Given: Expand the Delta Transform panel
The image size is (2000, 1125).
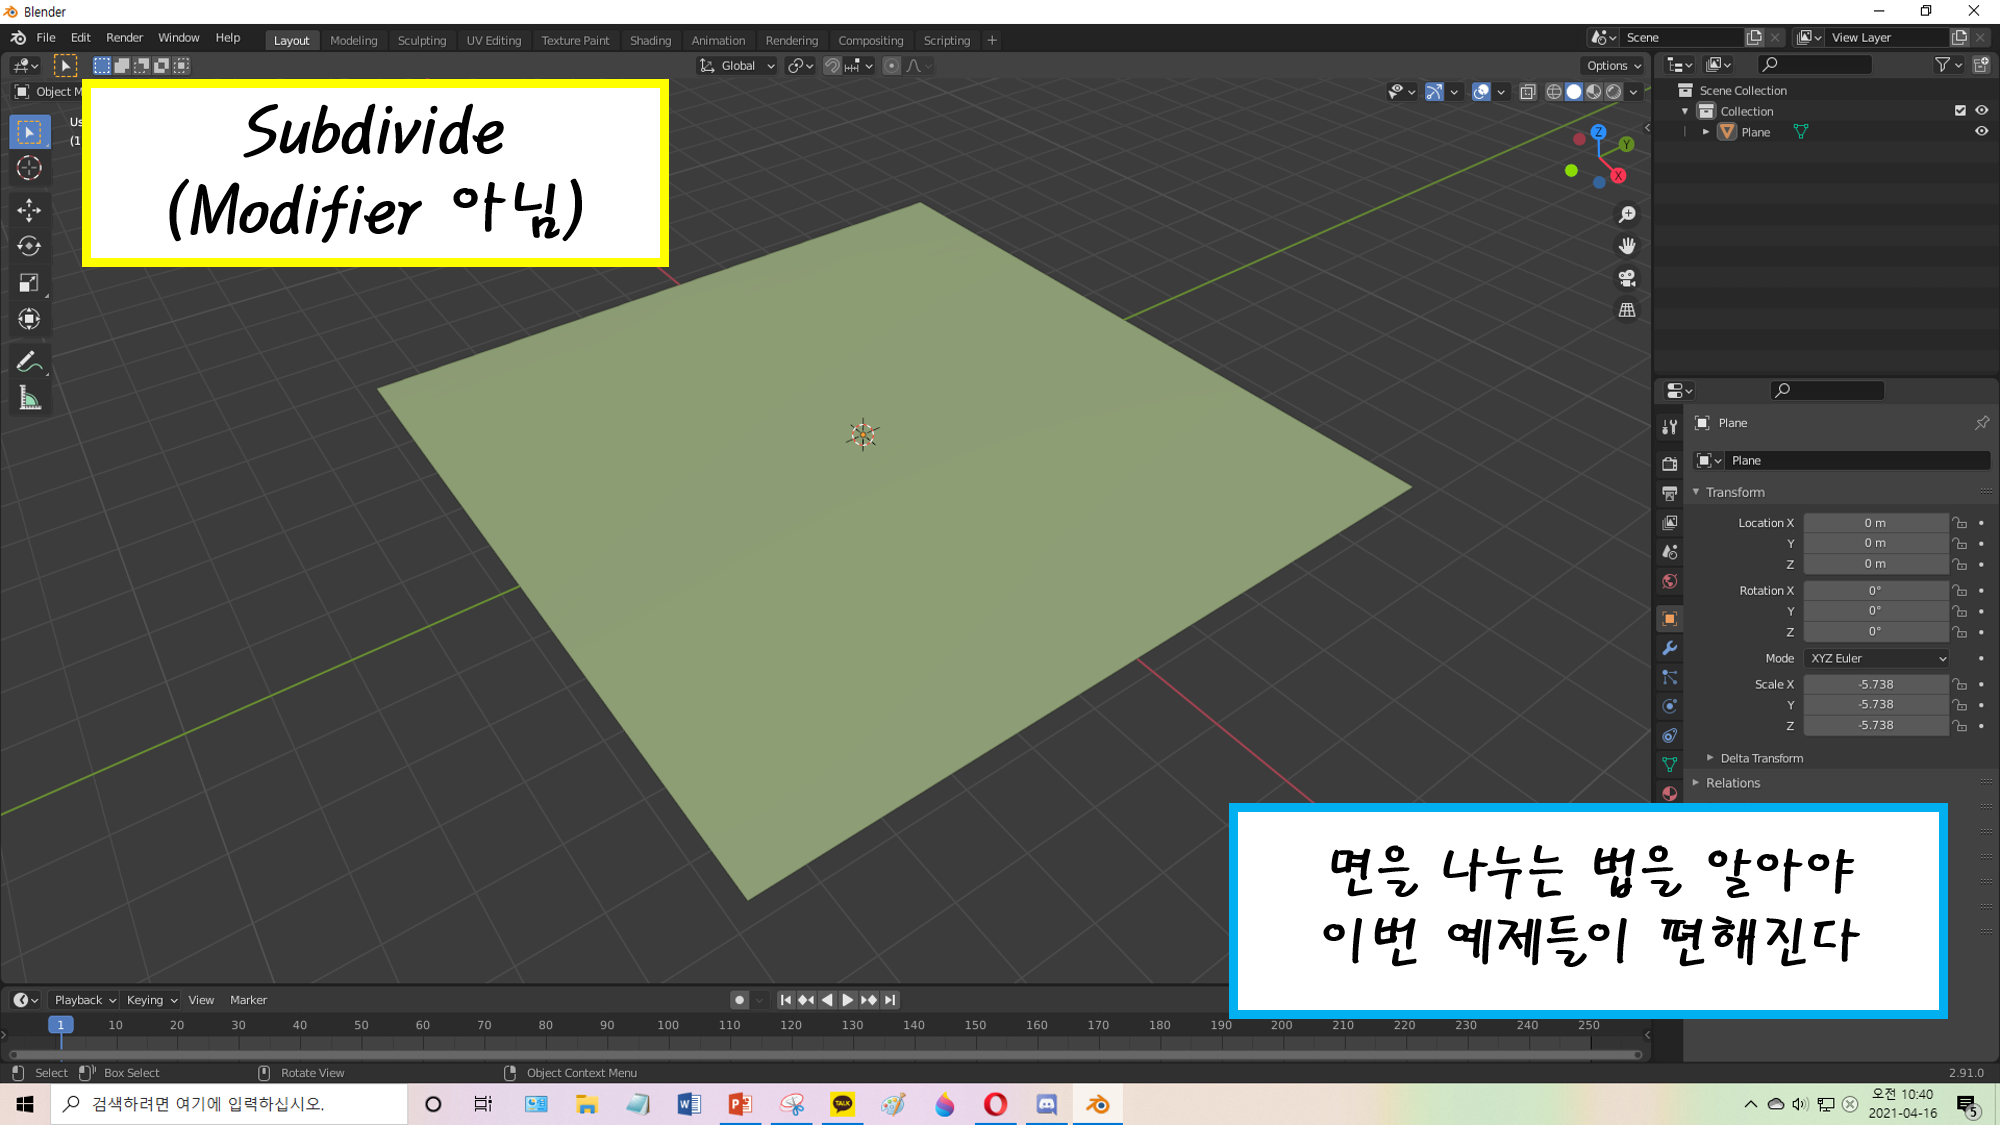Looking at the screenshot, I should (x=1761, y=758).
